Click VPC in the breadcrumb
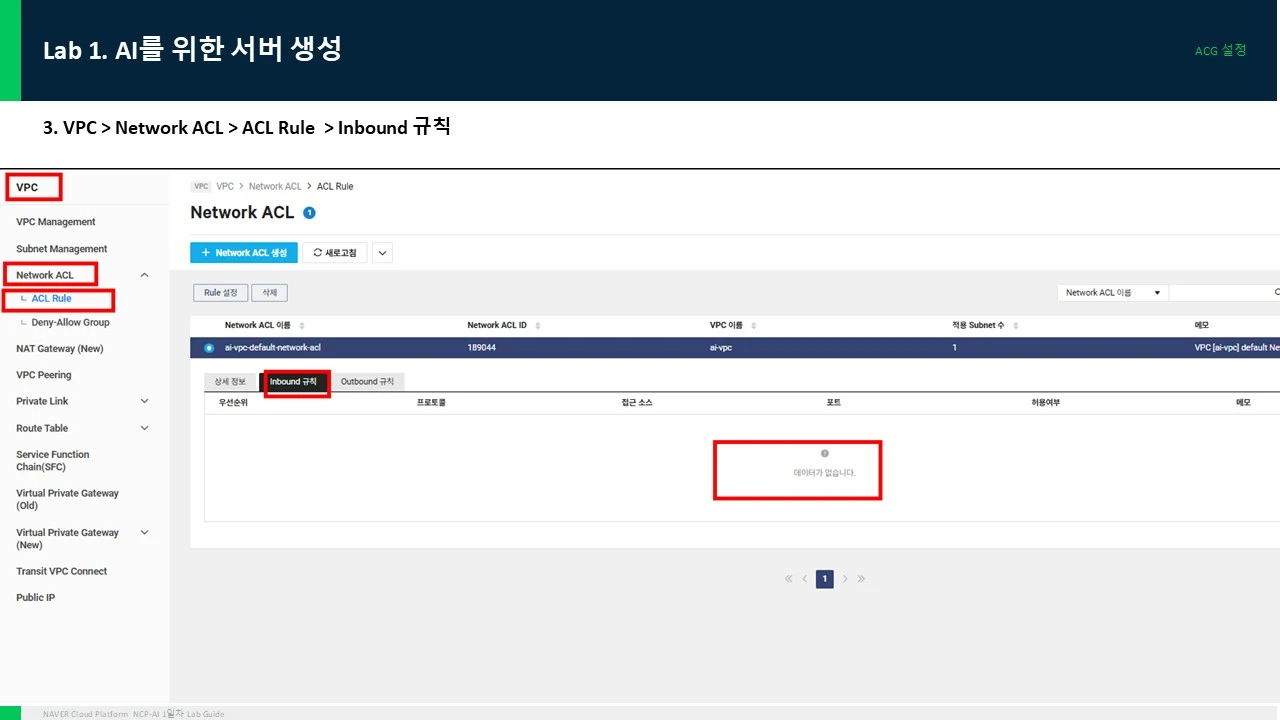1280x720 pixels. pos(225,187)
